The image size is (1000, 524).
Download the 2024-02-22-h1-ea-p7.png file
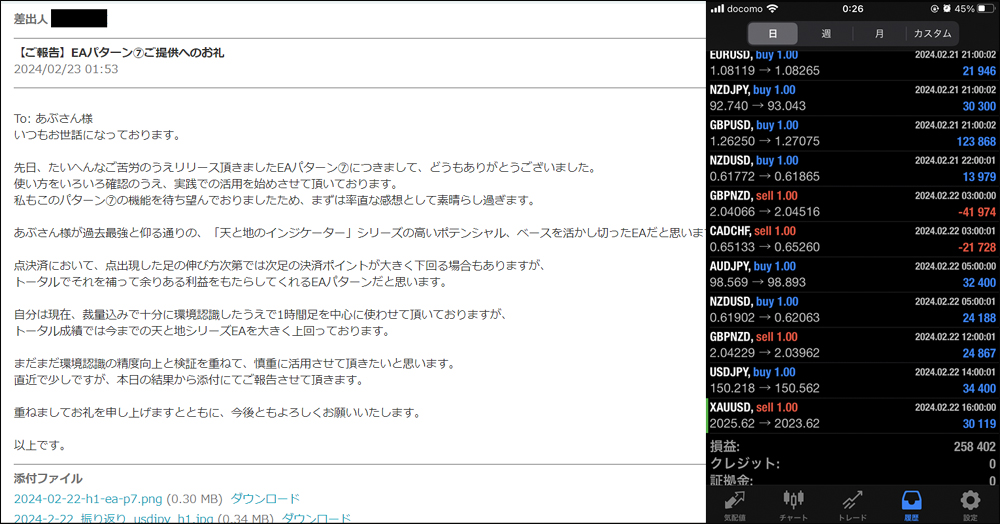pyautogui.click(x=265, y=499)
